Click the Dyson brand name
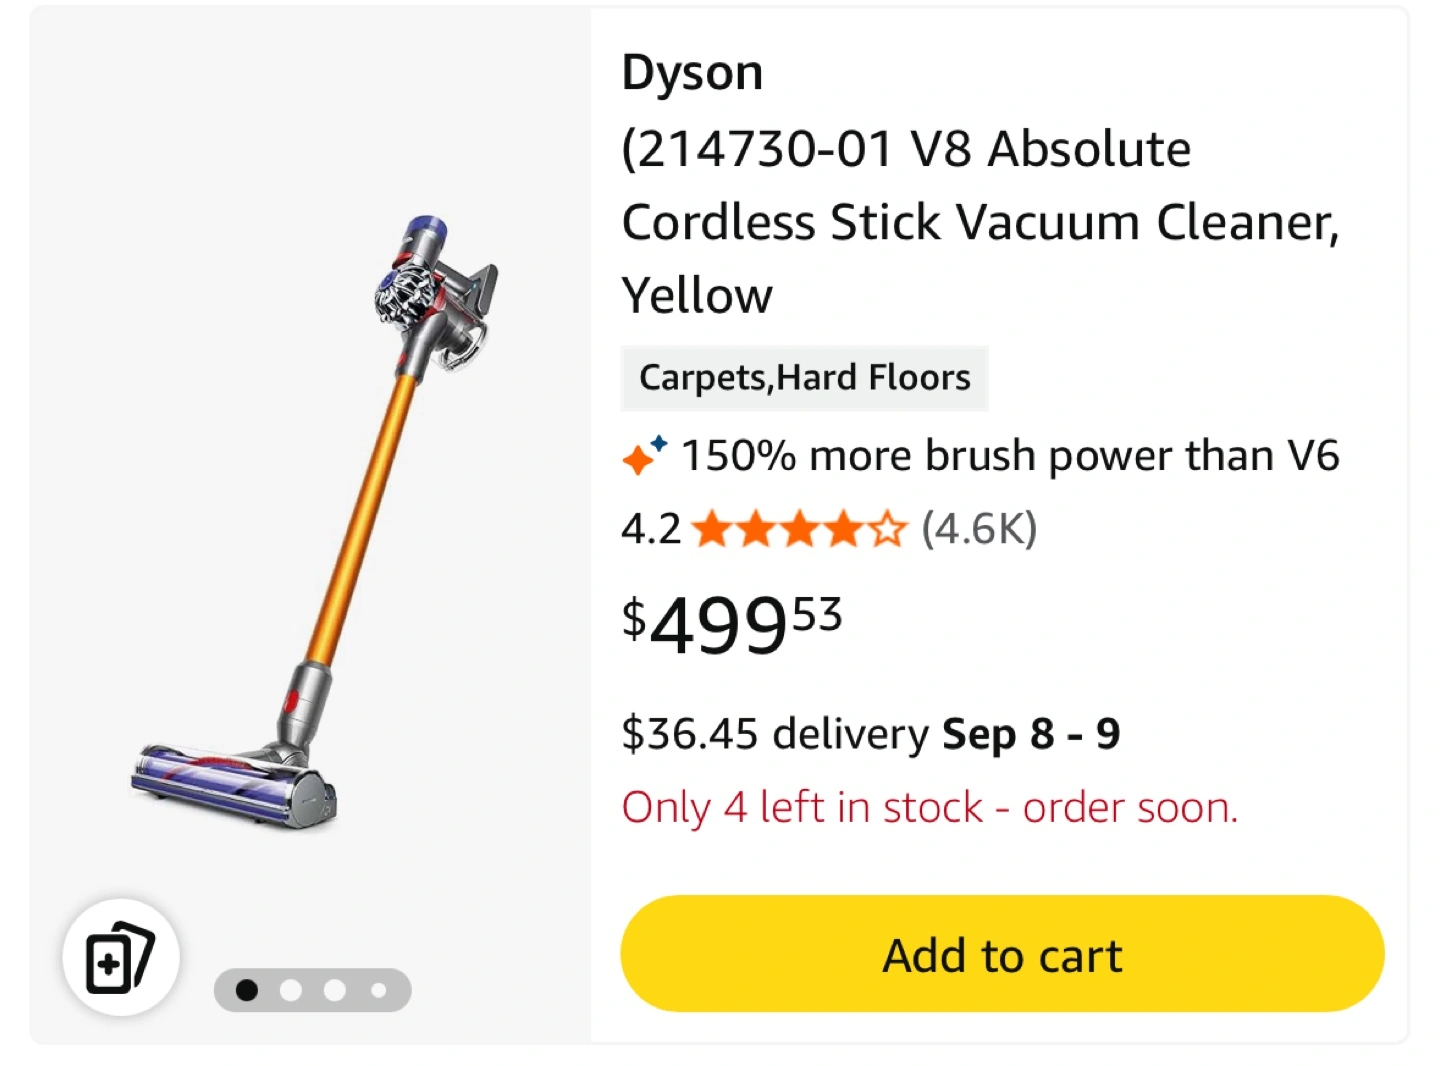 (692, 73)
